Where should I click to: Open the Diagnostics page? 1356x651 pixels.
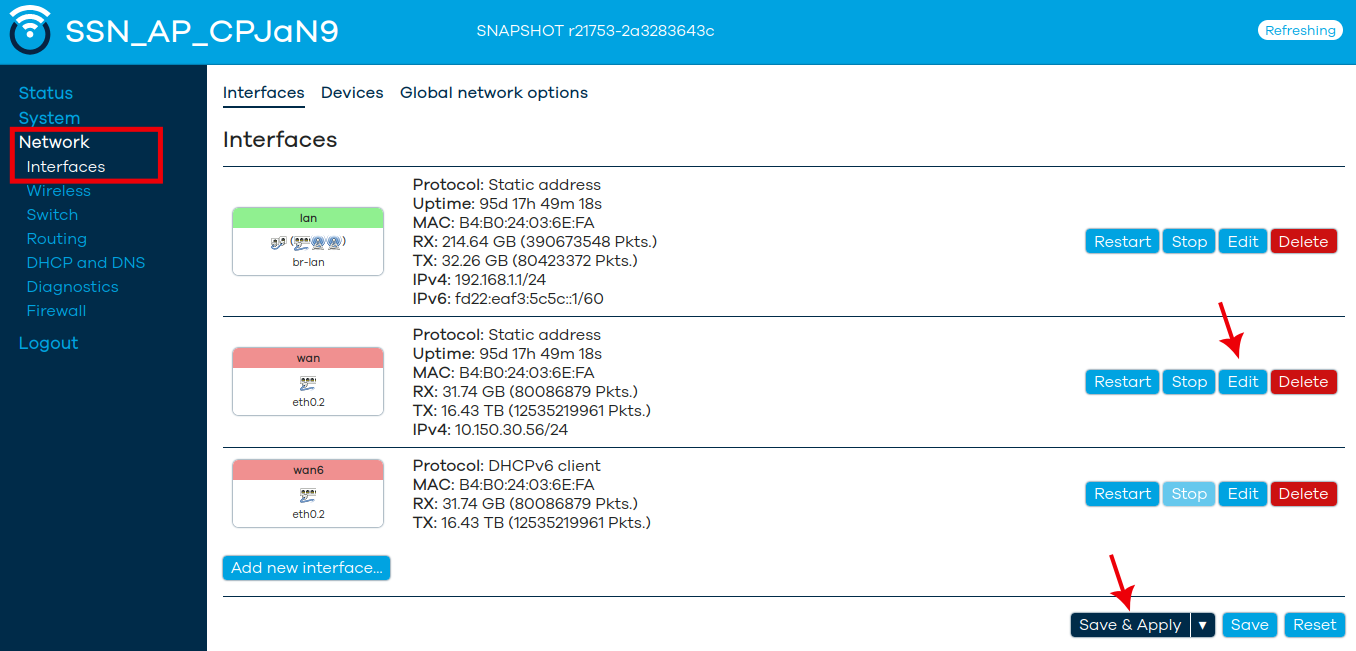click(73, 287)
